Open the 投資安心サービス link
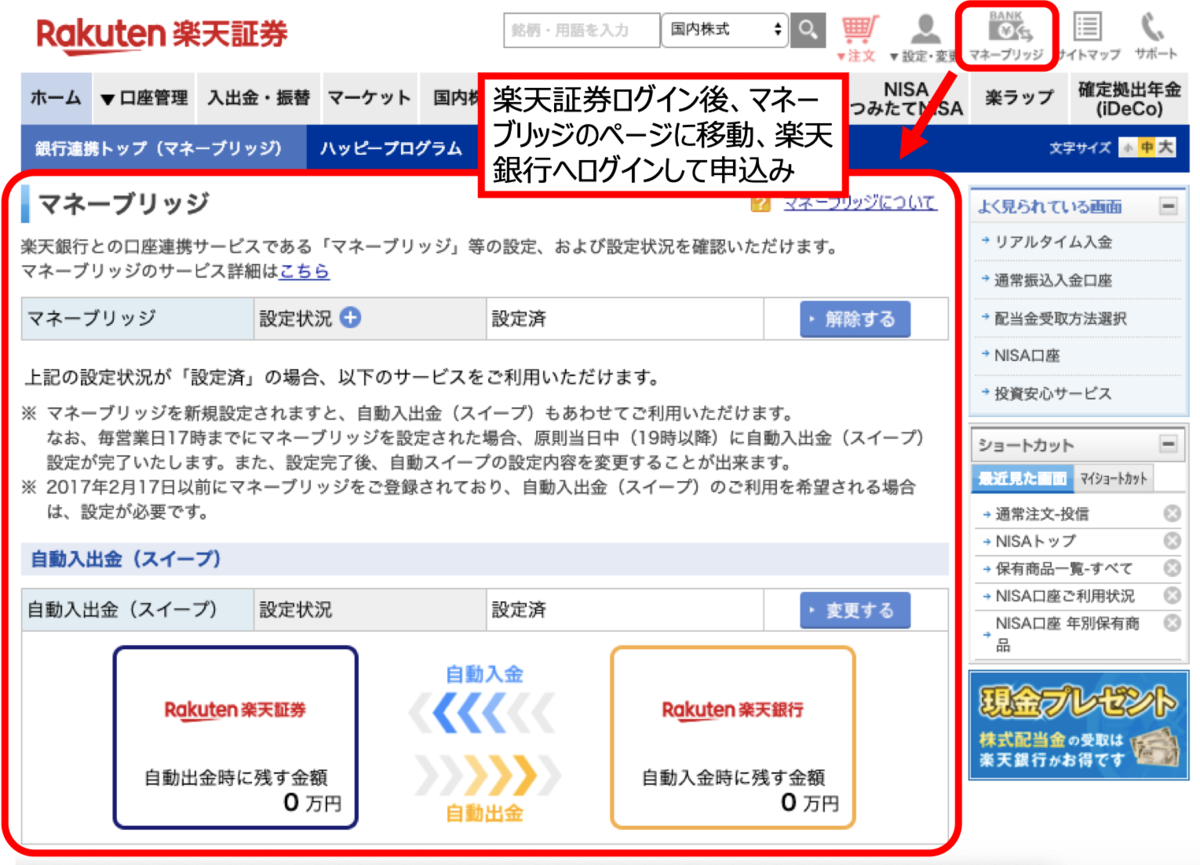The image size is (1200, 865). tap(1054, 393)
